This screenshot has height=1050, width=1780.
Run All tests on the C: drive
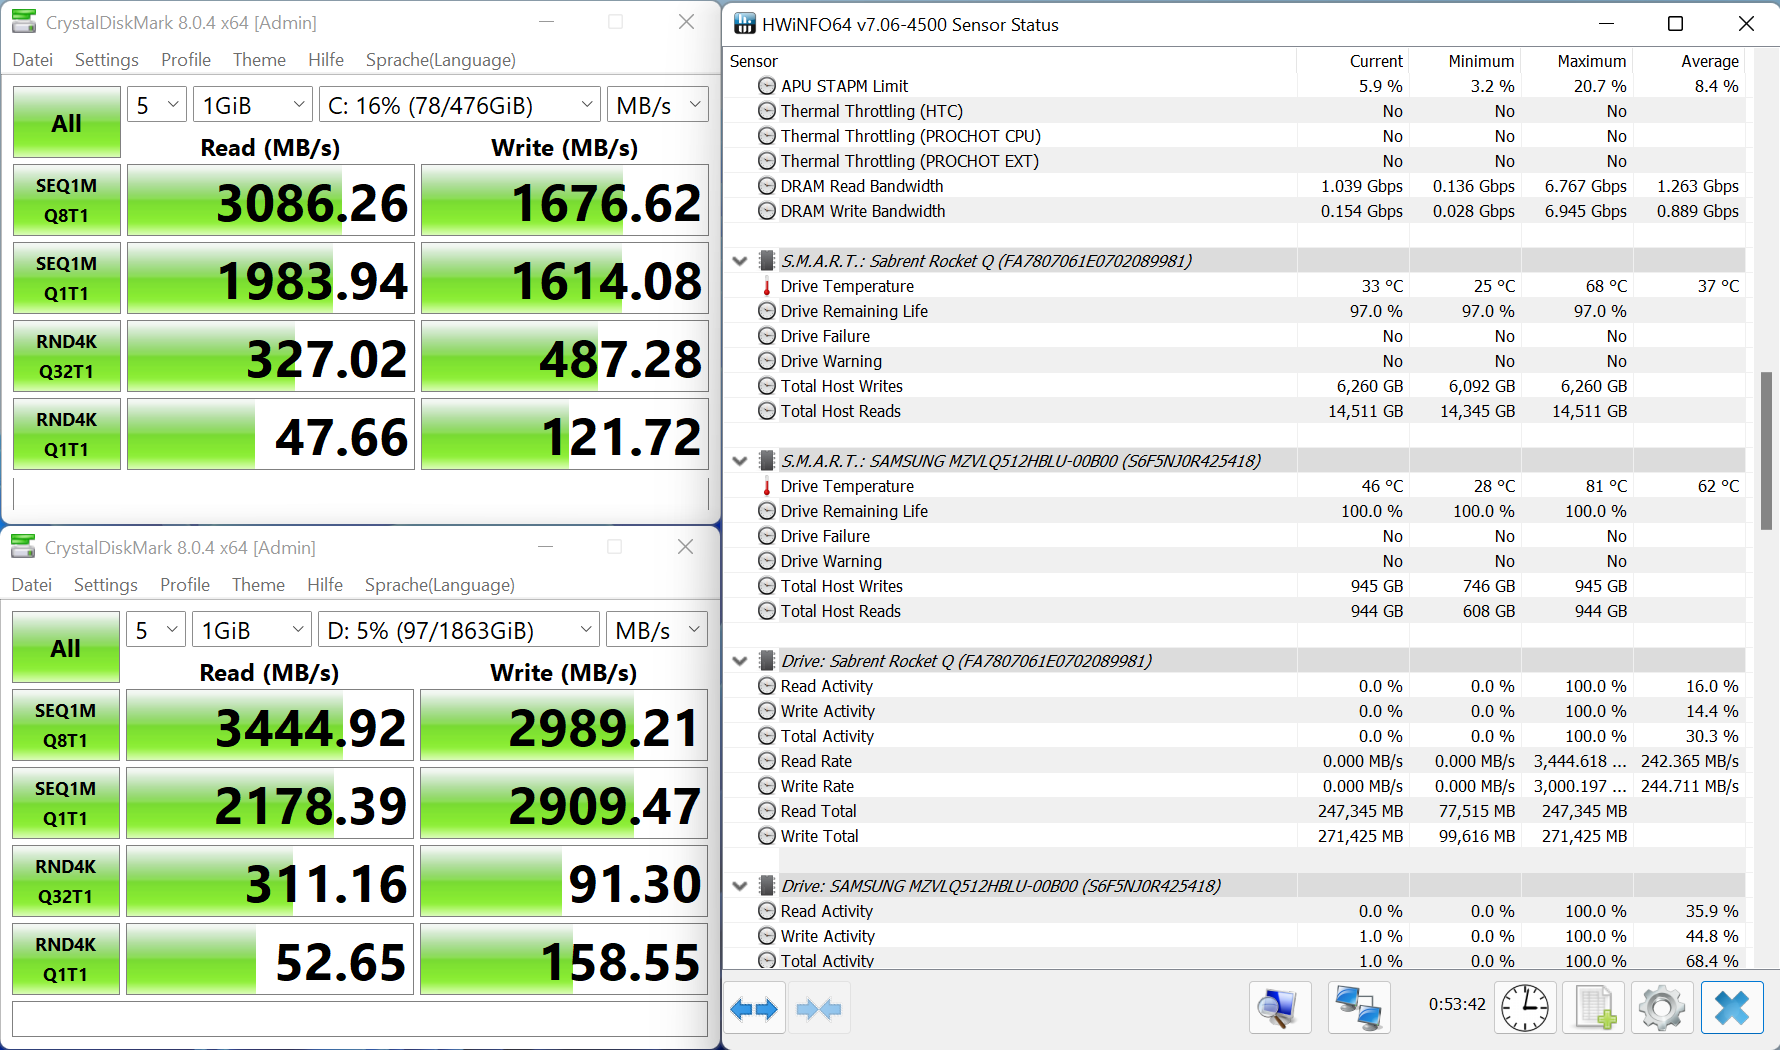[x=67, y=123]
